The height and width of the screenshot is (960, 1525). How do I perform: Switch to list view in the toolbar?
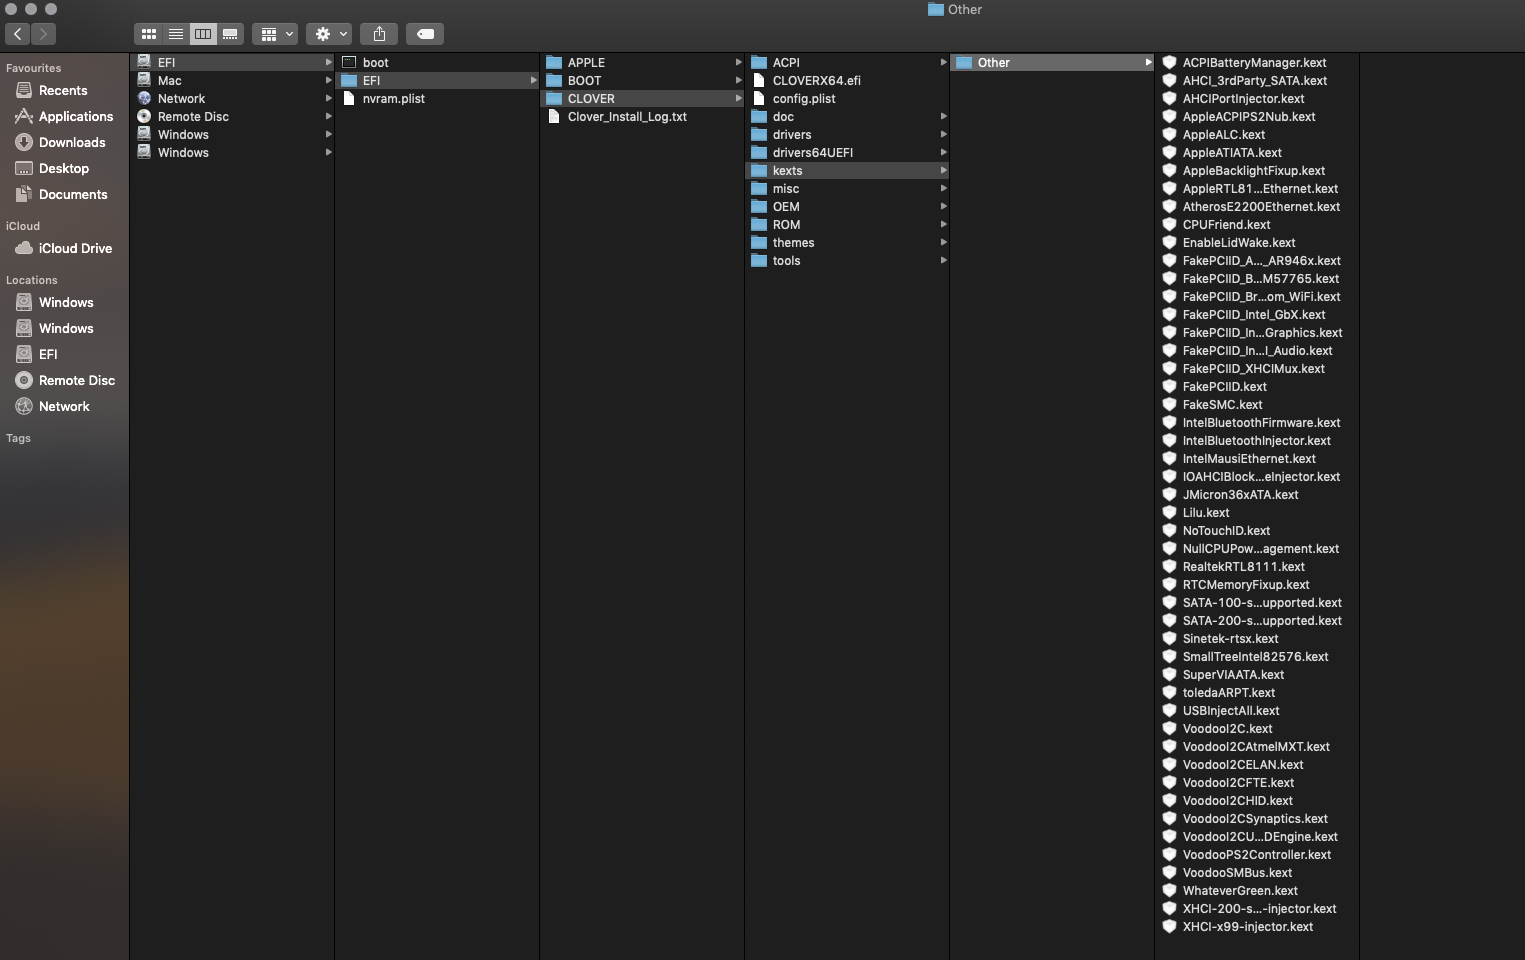(175, 33)
